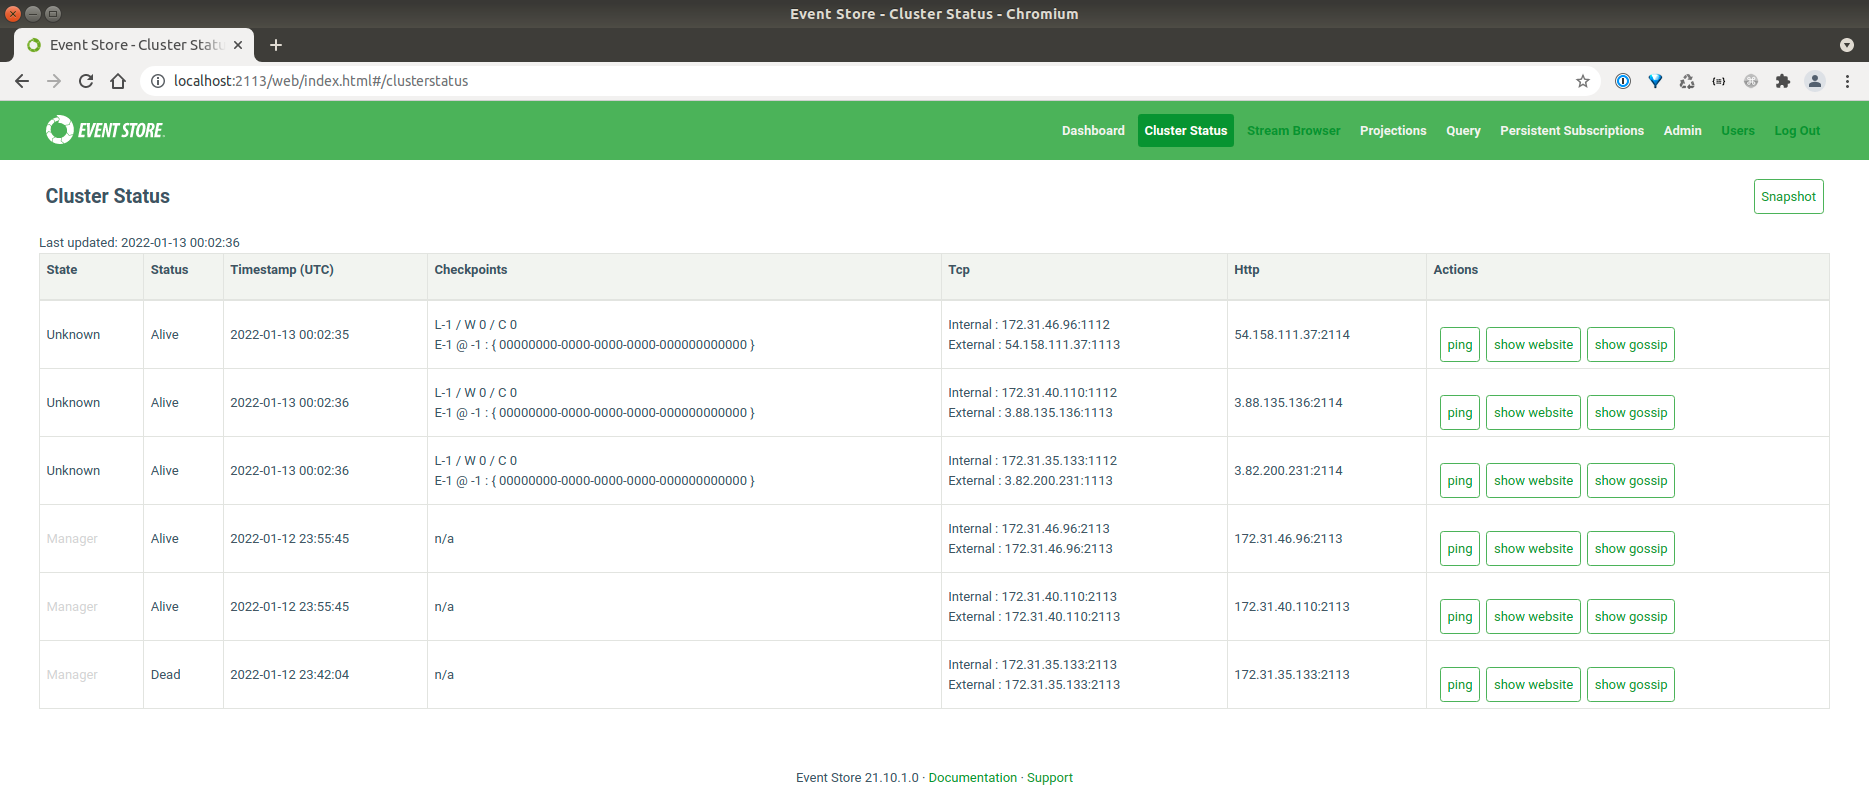The image size is (1869, 800).
Task: Open the browser profile menu
Action: coord(1815,81)
